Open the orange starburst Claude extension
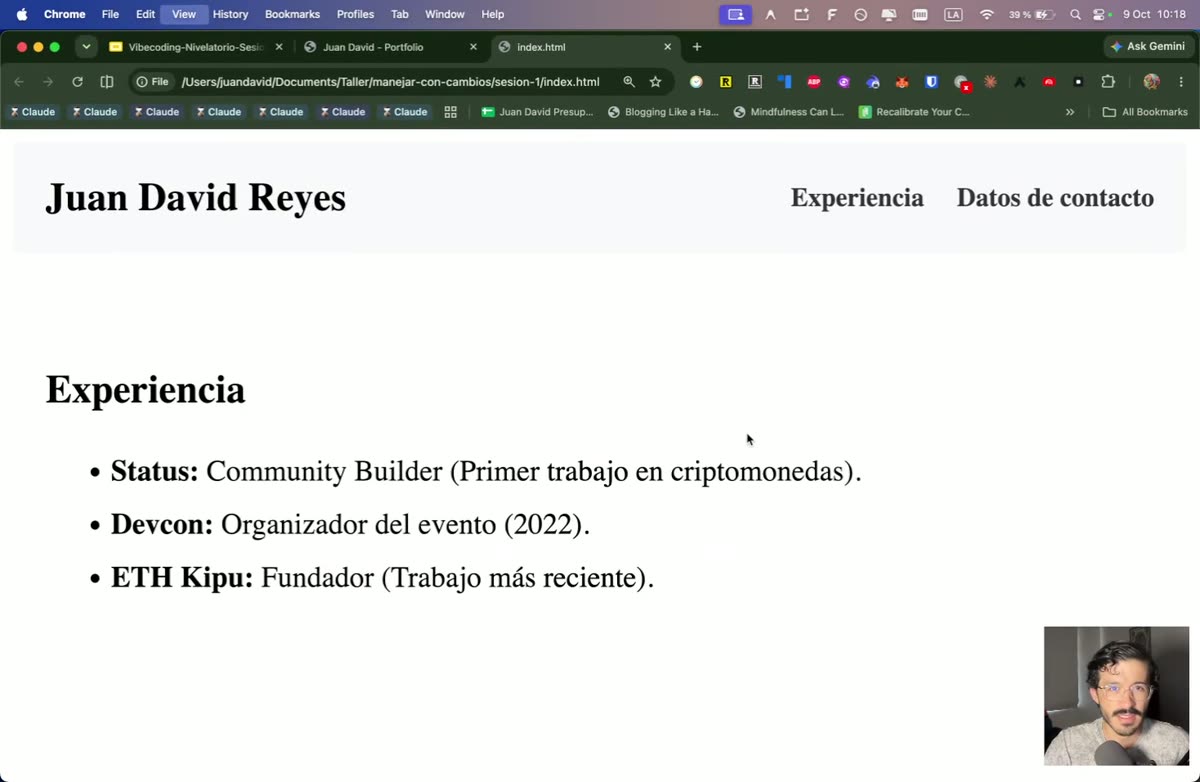1200x782 pixels. click(990, 82)
